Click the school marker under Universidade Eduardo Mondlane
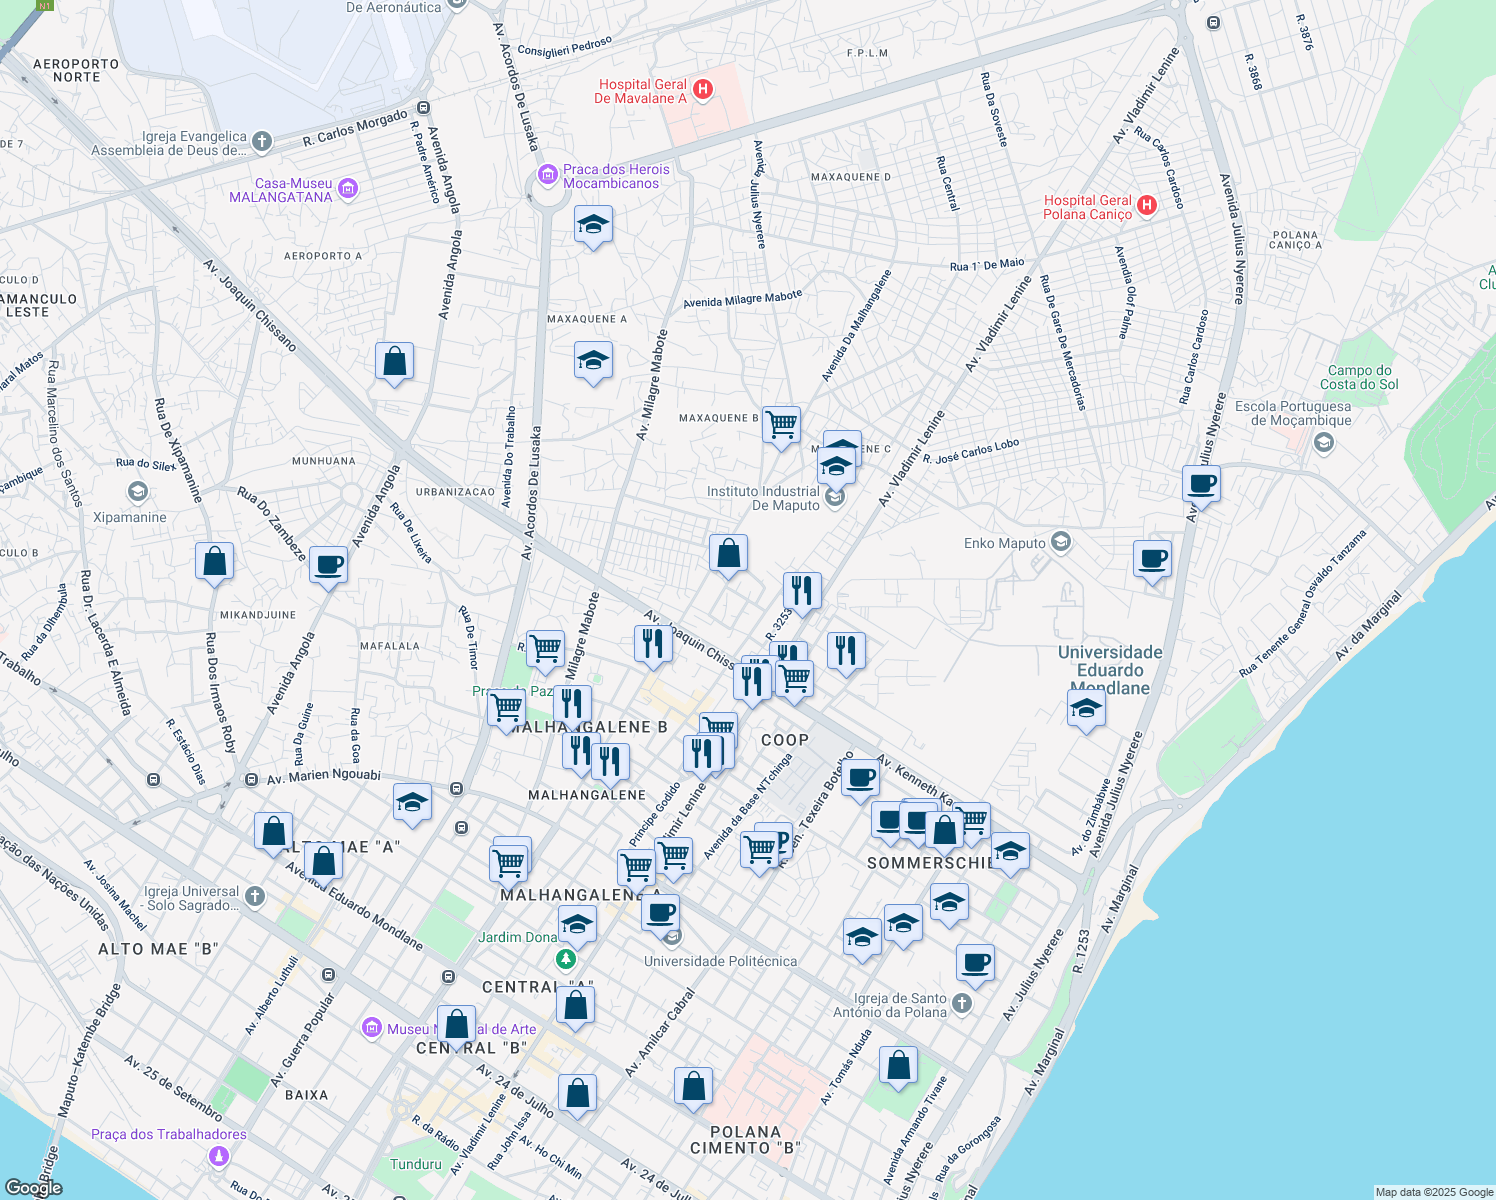 (x=1086, y=711)
